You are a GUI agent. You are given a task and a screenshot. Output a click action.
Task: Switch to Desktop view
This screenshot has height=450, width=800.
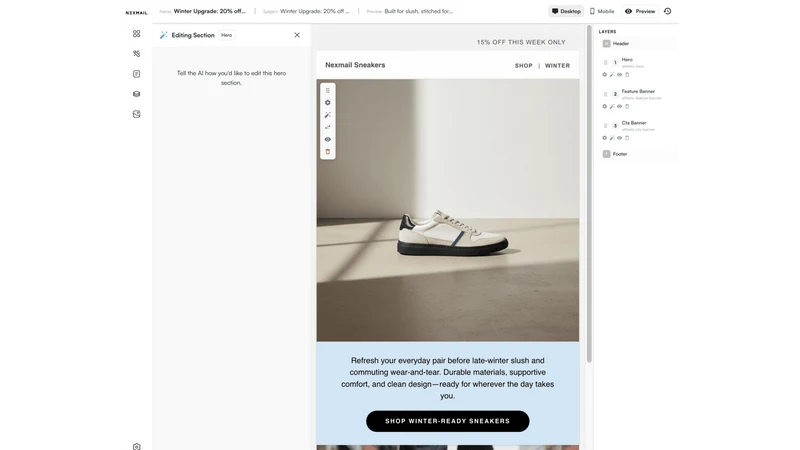(566, 11)
